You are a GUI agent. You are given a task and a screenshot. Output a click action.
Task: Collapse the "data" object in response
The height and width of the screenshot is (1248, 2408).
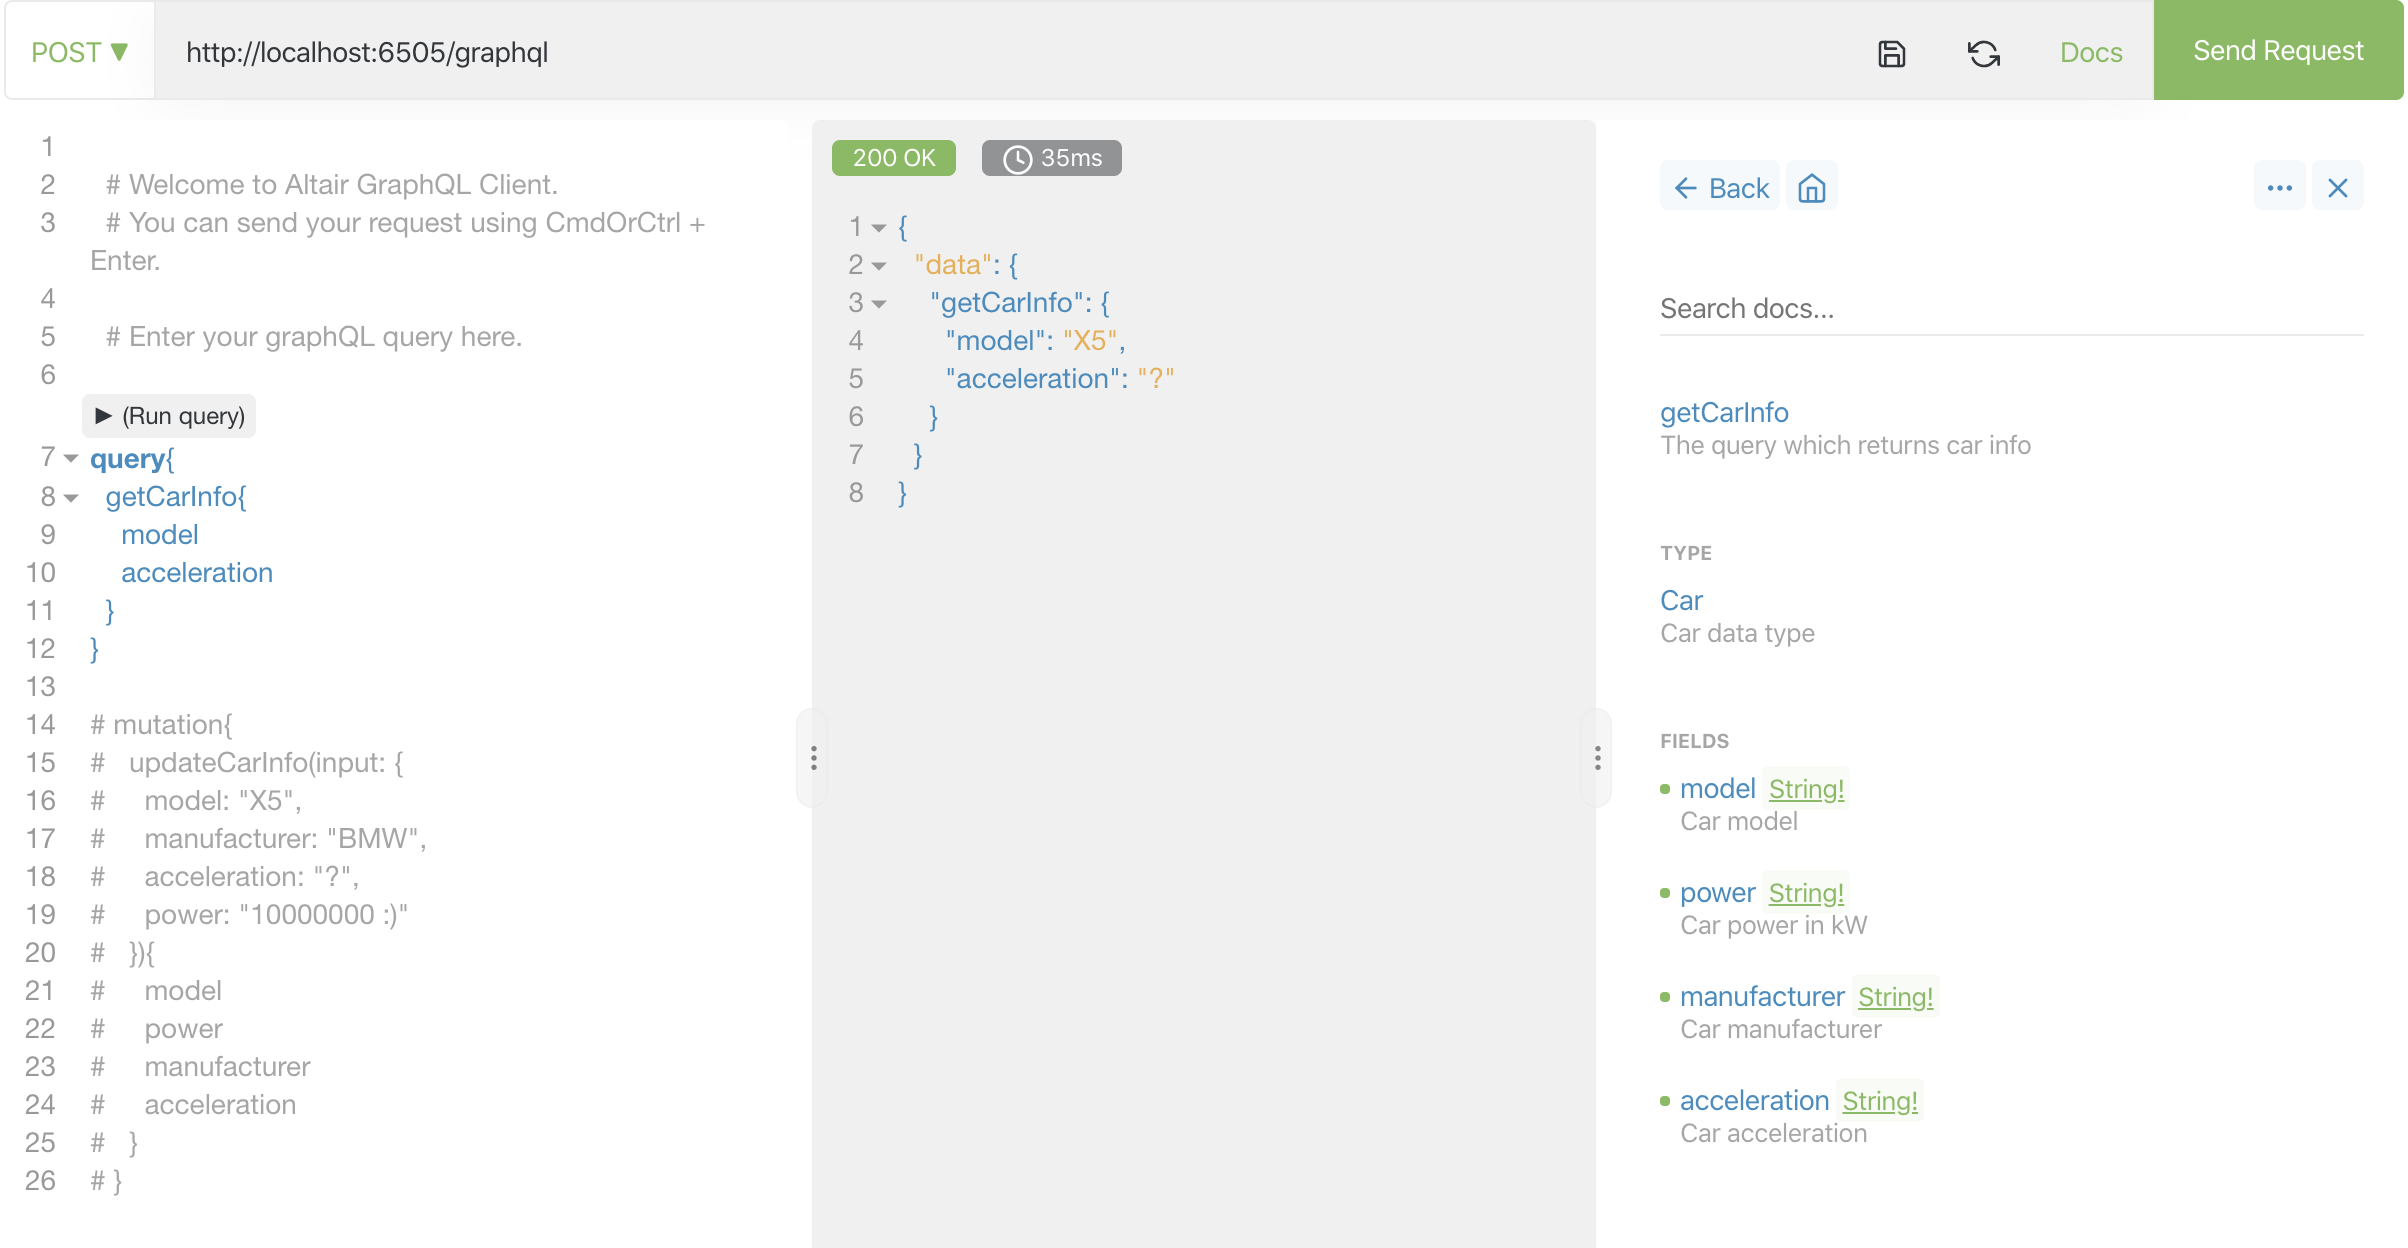[879, 266]
